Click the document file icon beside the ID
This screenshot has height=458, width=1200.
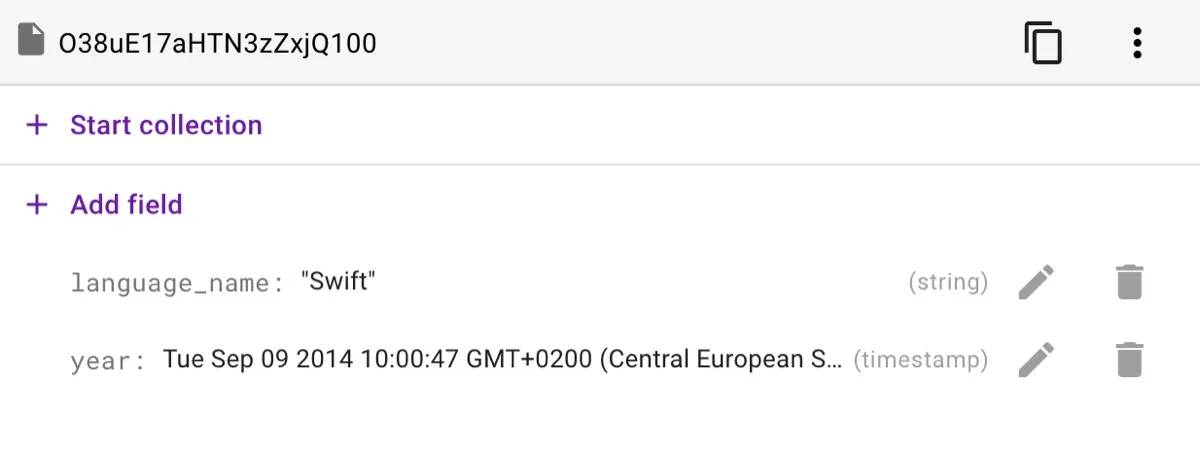click(x=32, y=42)
